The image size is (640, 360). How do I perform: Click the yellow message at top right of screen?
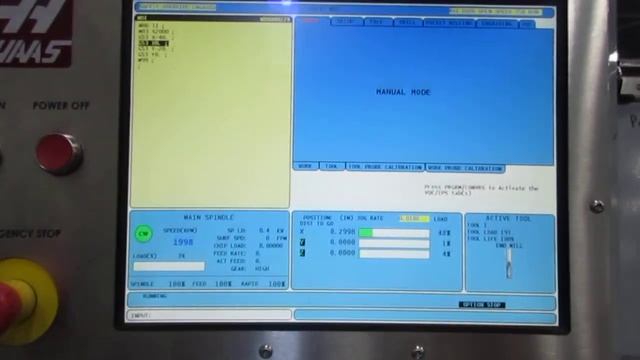coord(496,12)
